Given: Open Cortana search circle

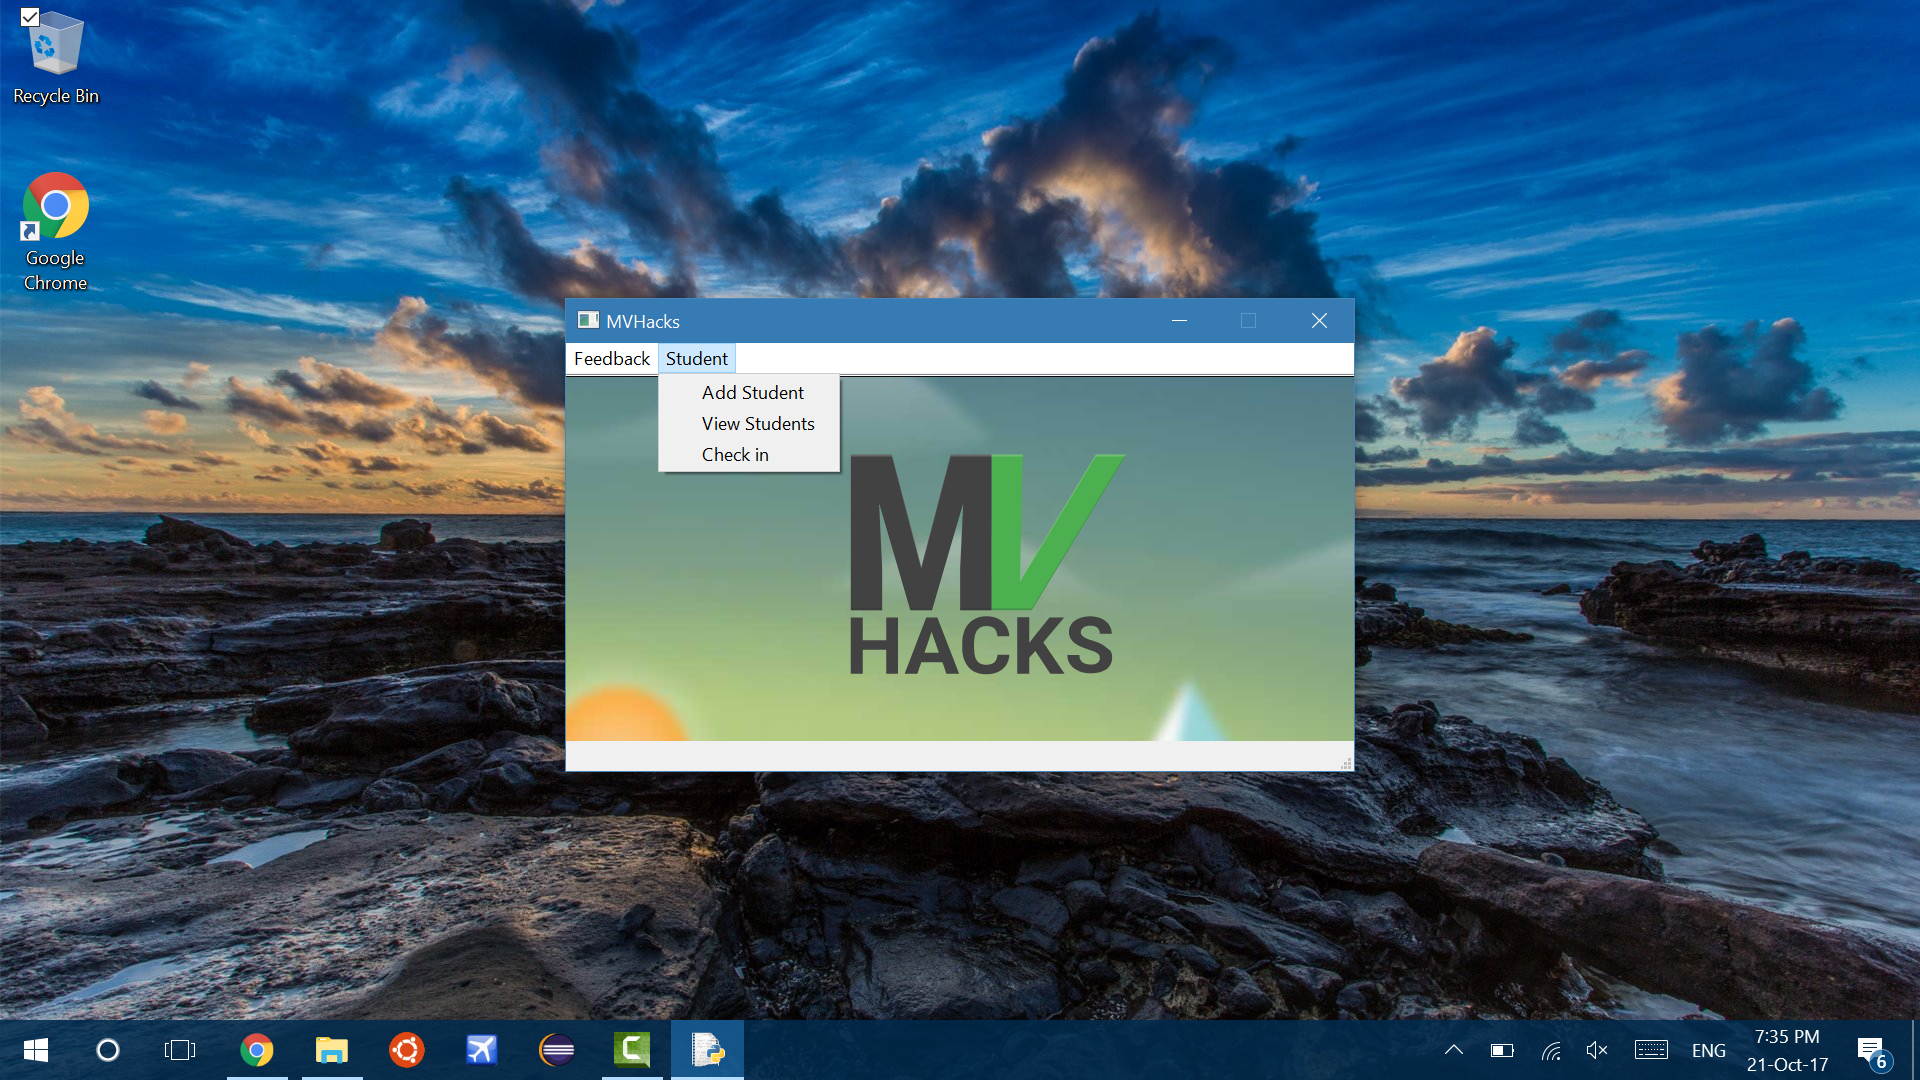Looking at the screenshot, I should (x=108, y=1050).
